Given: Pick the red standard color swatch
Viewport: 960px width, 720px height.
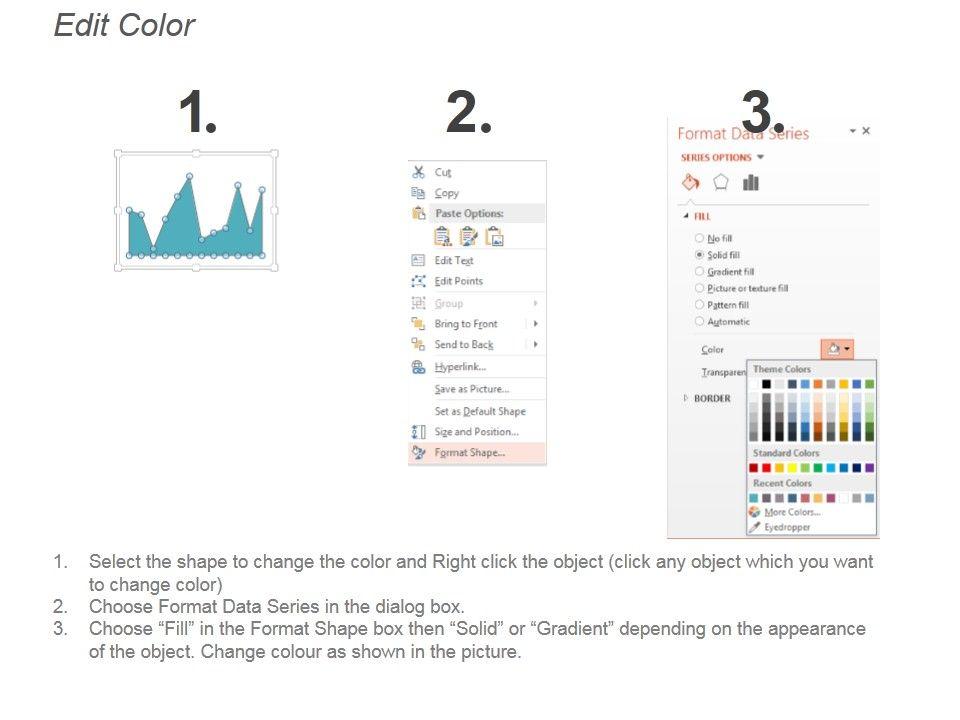Looking at the screenshot, I should [x=767, y=468].
